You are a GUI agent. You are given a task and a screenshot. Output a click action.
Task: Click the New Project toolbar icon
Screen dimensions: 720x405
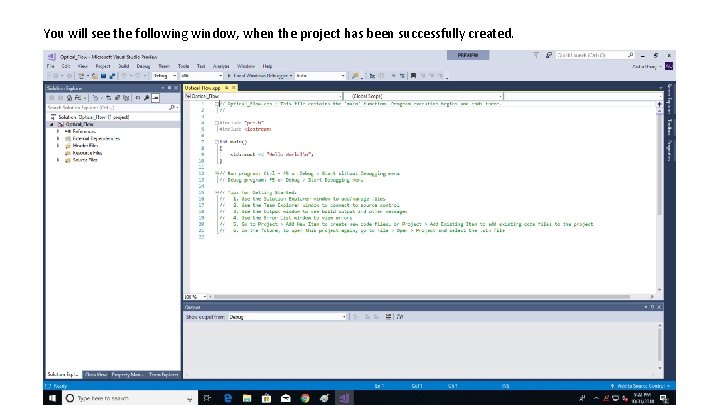coord(81,76)
